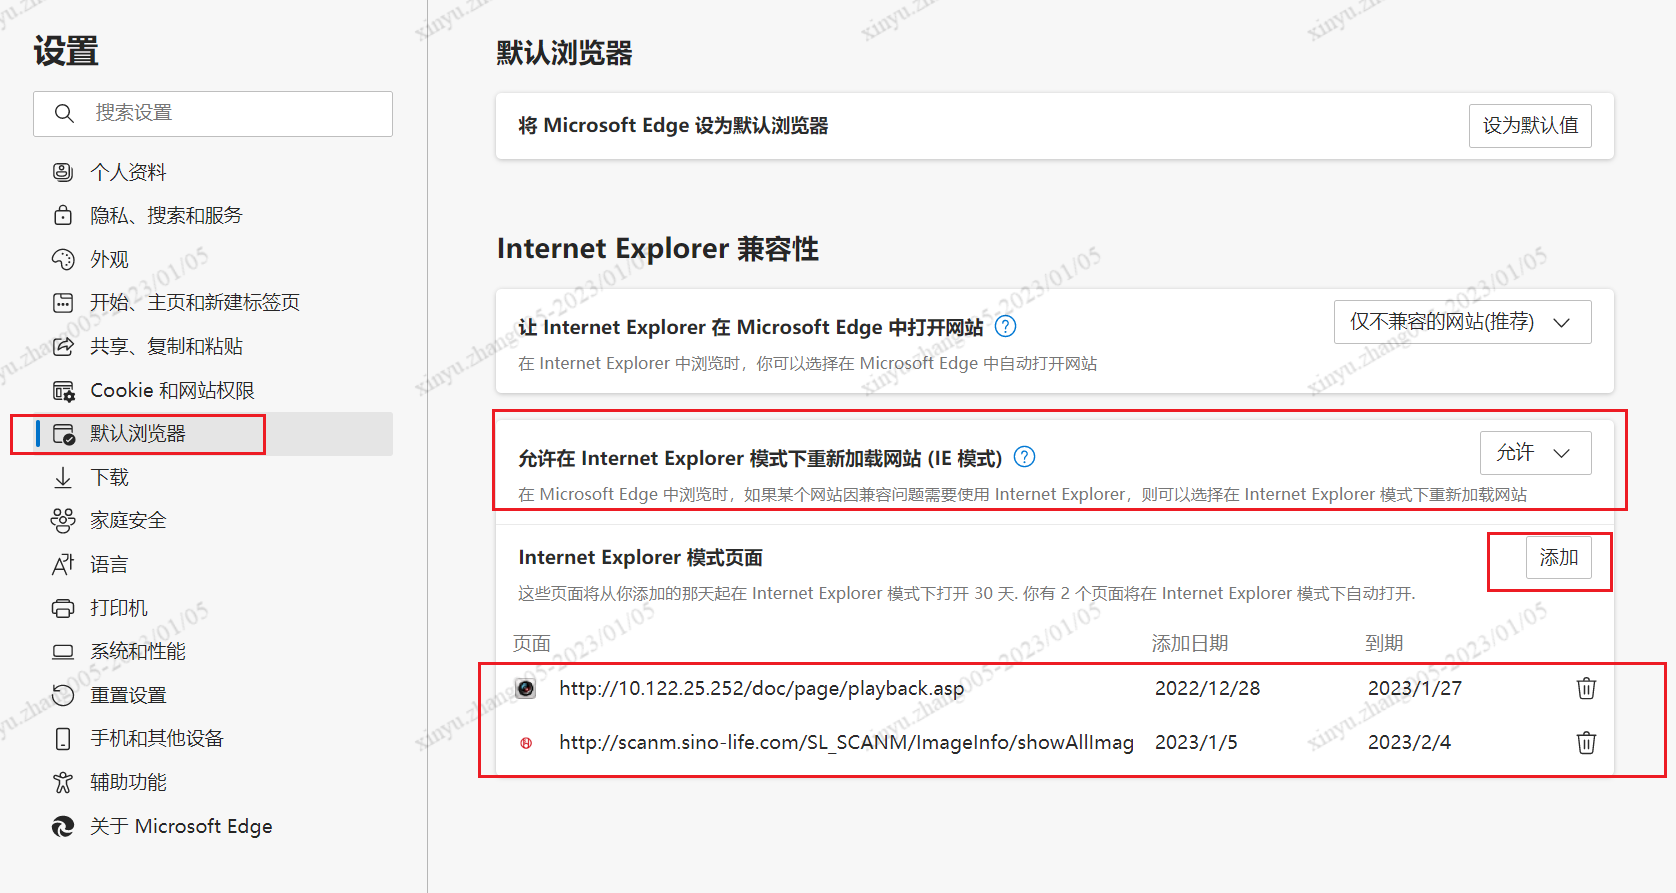This screenshot has width=1676, height=893.
Task: Click the scanm.sino-life.com ImageInfo URL
Action: tap(846, 742)
